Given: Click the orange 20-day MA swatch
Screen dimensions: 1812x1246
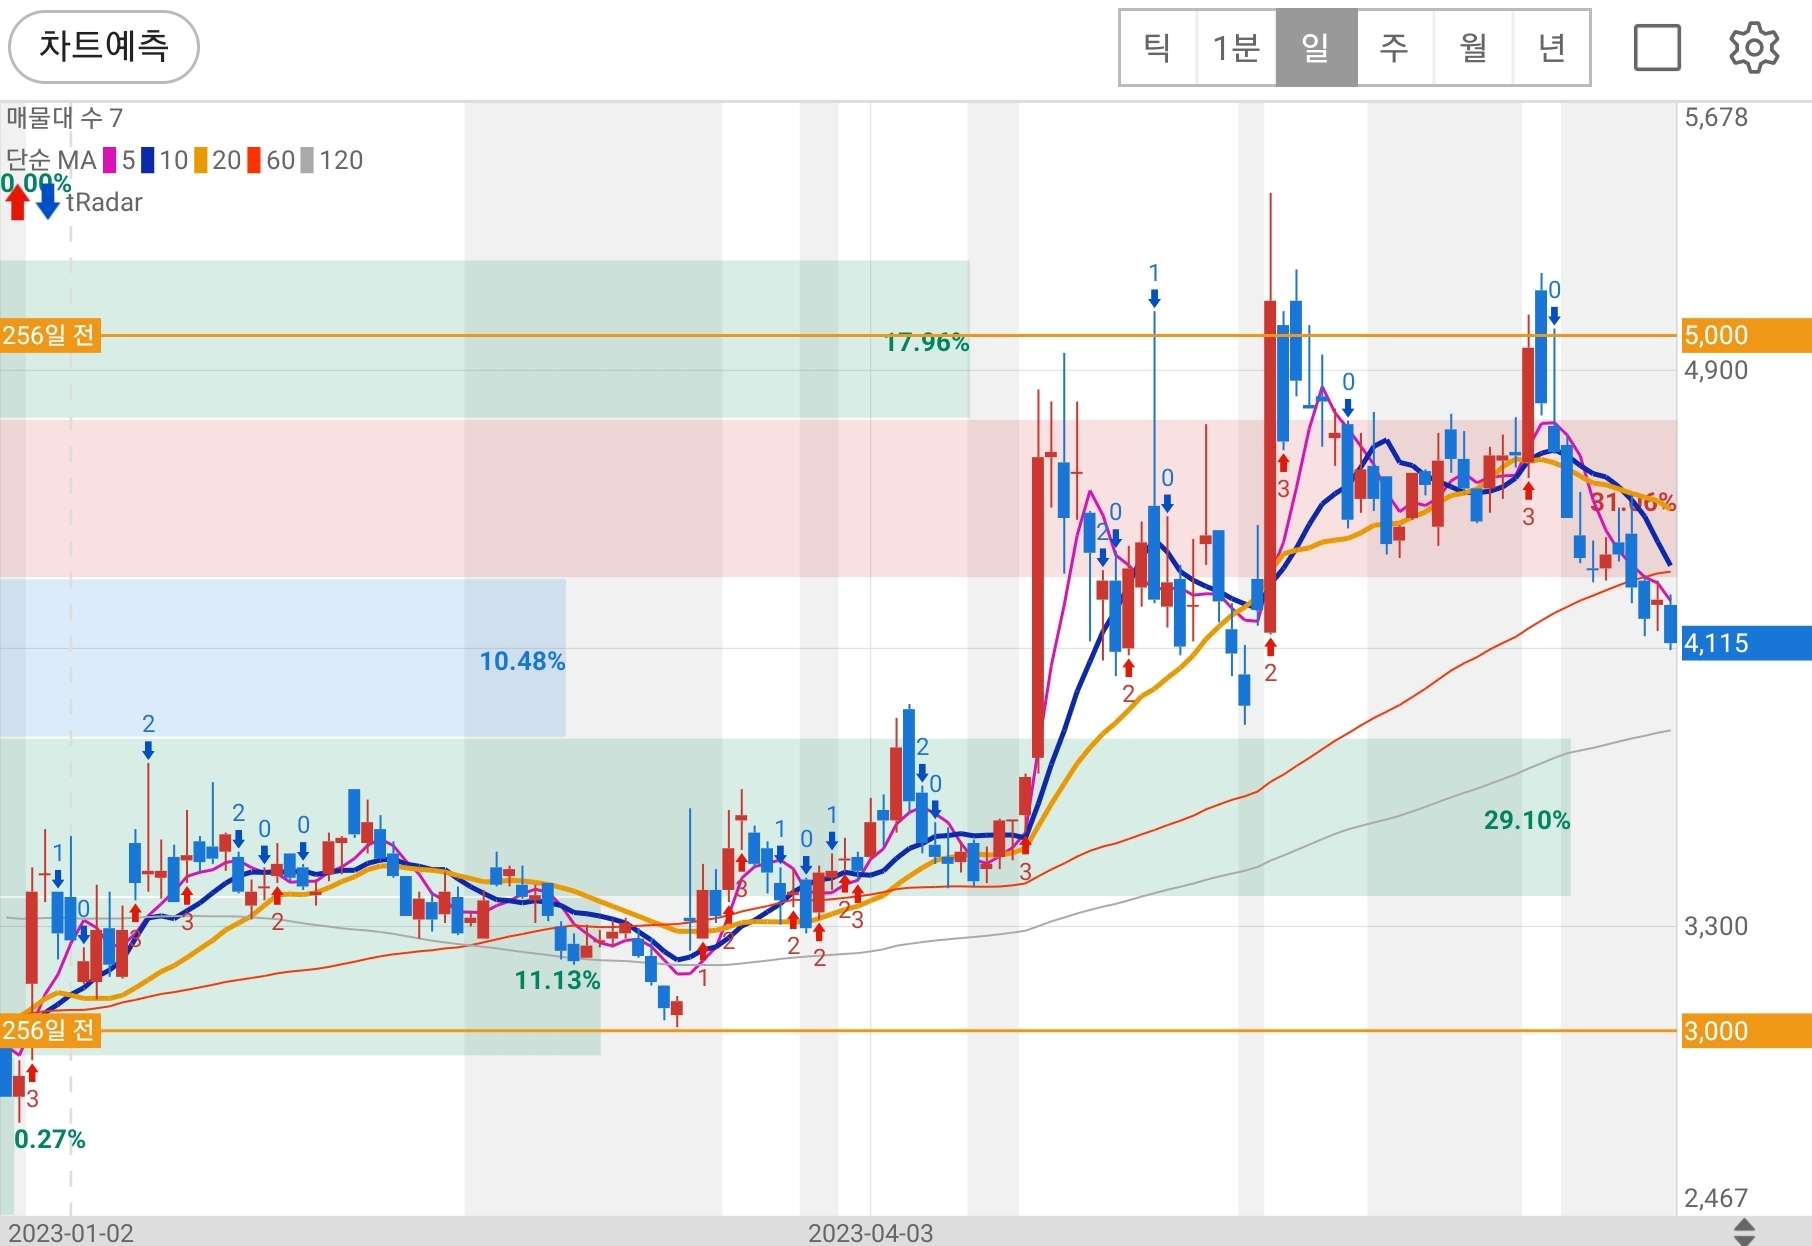Looking at the screenshot, I should (x=201, y=160).
